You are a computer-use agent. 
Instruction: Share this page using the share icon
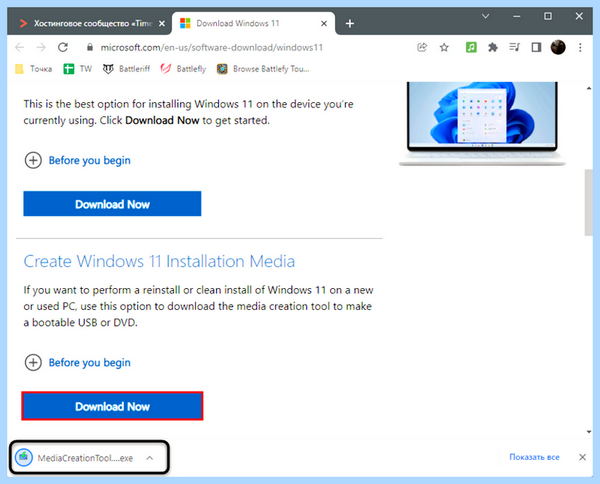(422, 47)
